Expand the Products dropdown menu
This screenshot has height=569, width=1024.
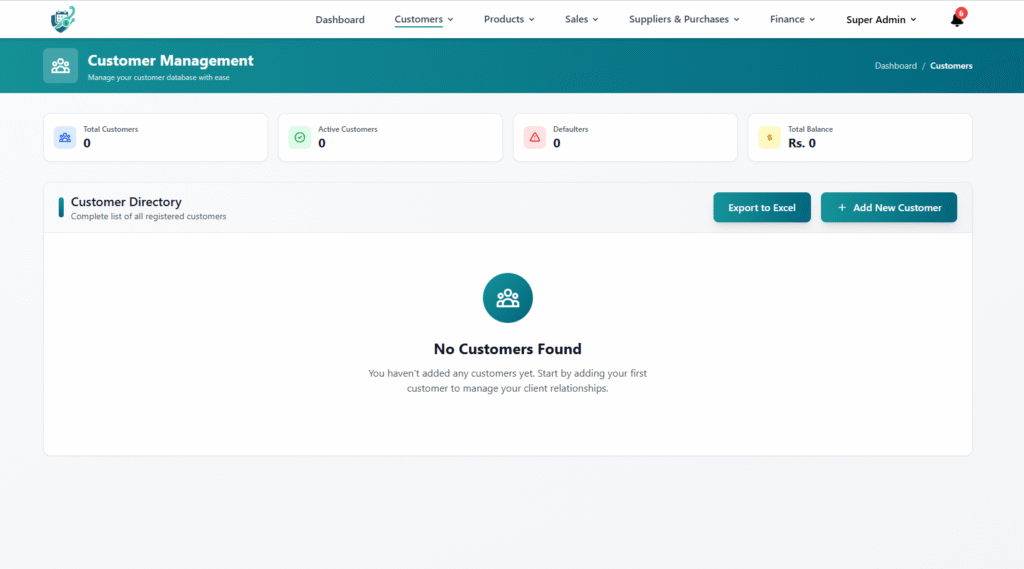[x=509, y=19]
